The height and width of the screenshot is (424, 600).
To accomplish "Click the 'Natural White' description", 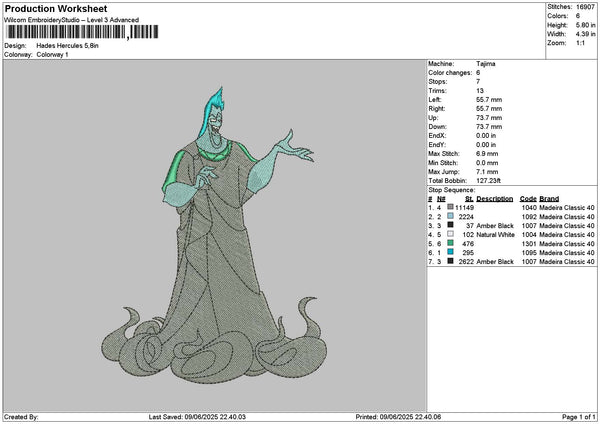I will 495,235.
